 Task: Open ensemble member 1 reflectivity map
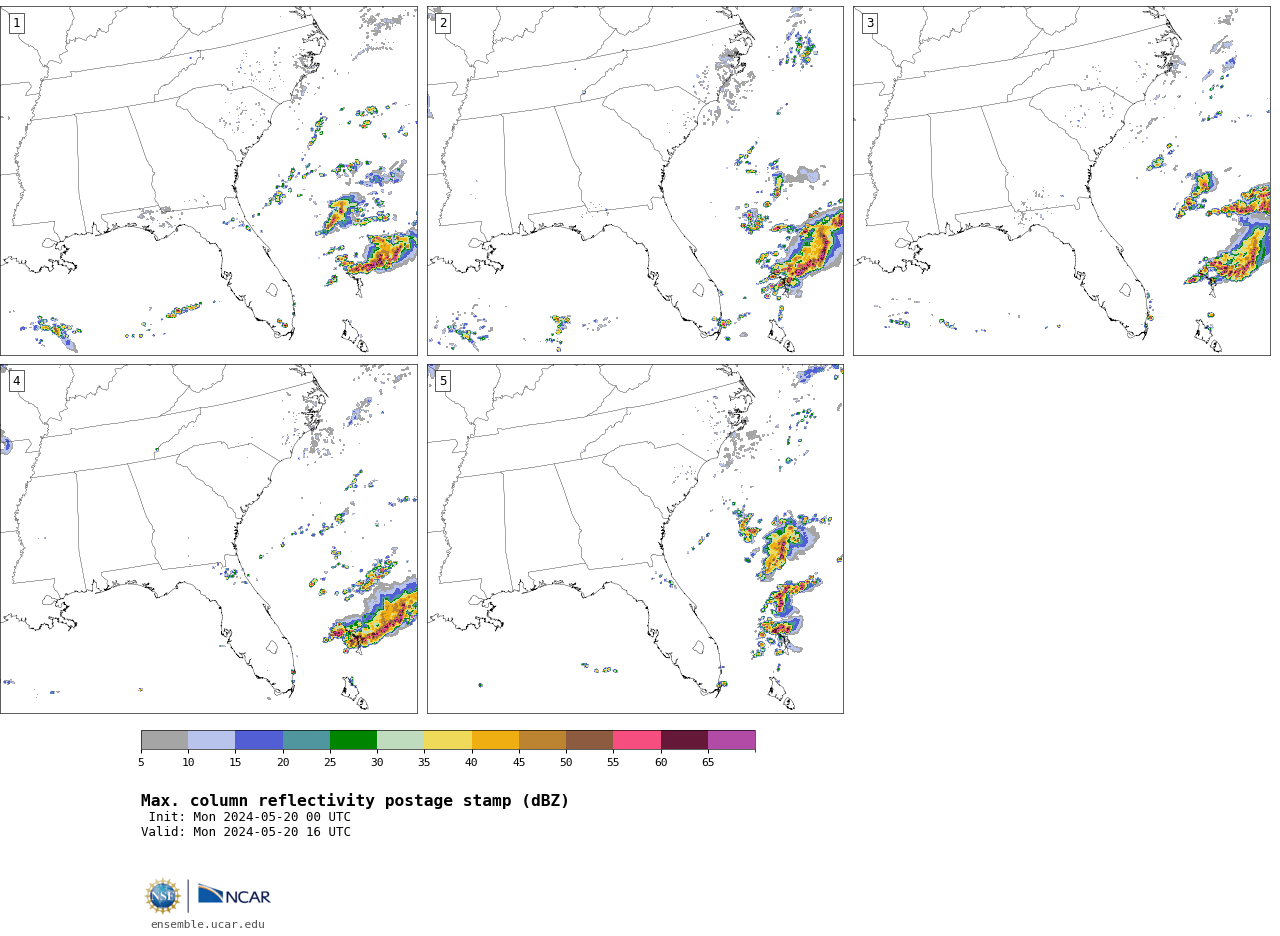209,181
